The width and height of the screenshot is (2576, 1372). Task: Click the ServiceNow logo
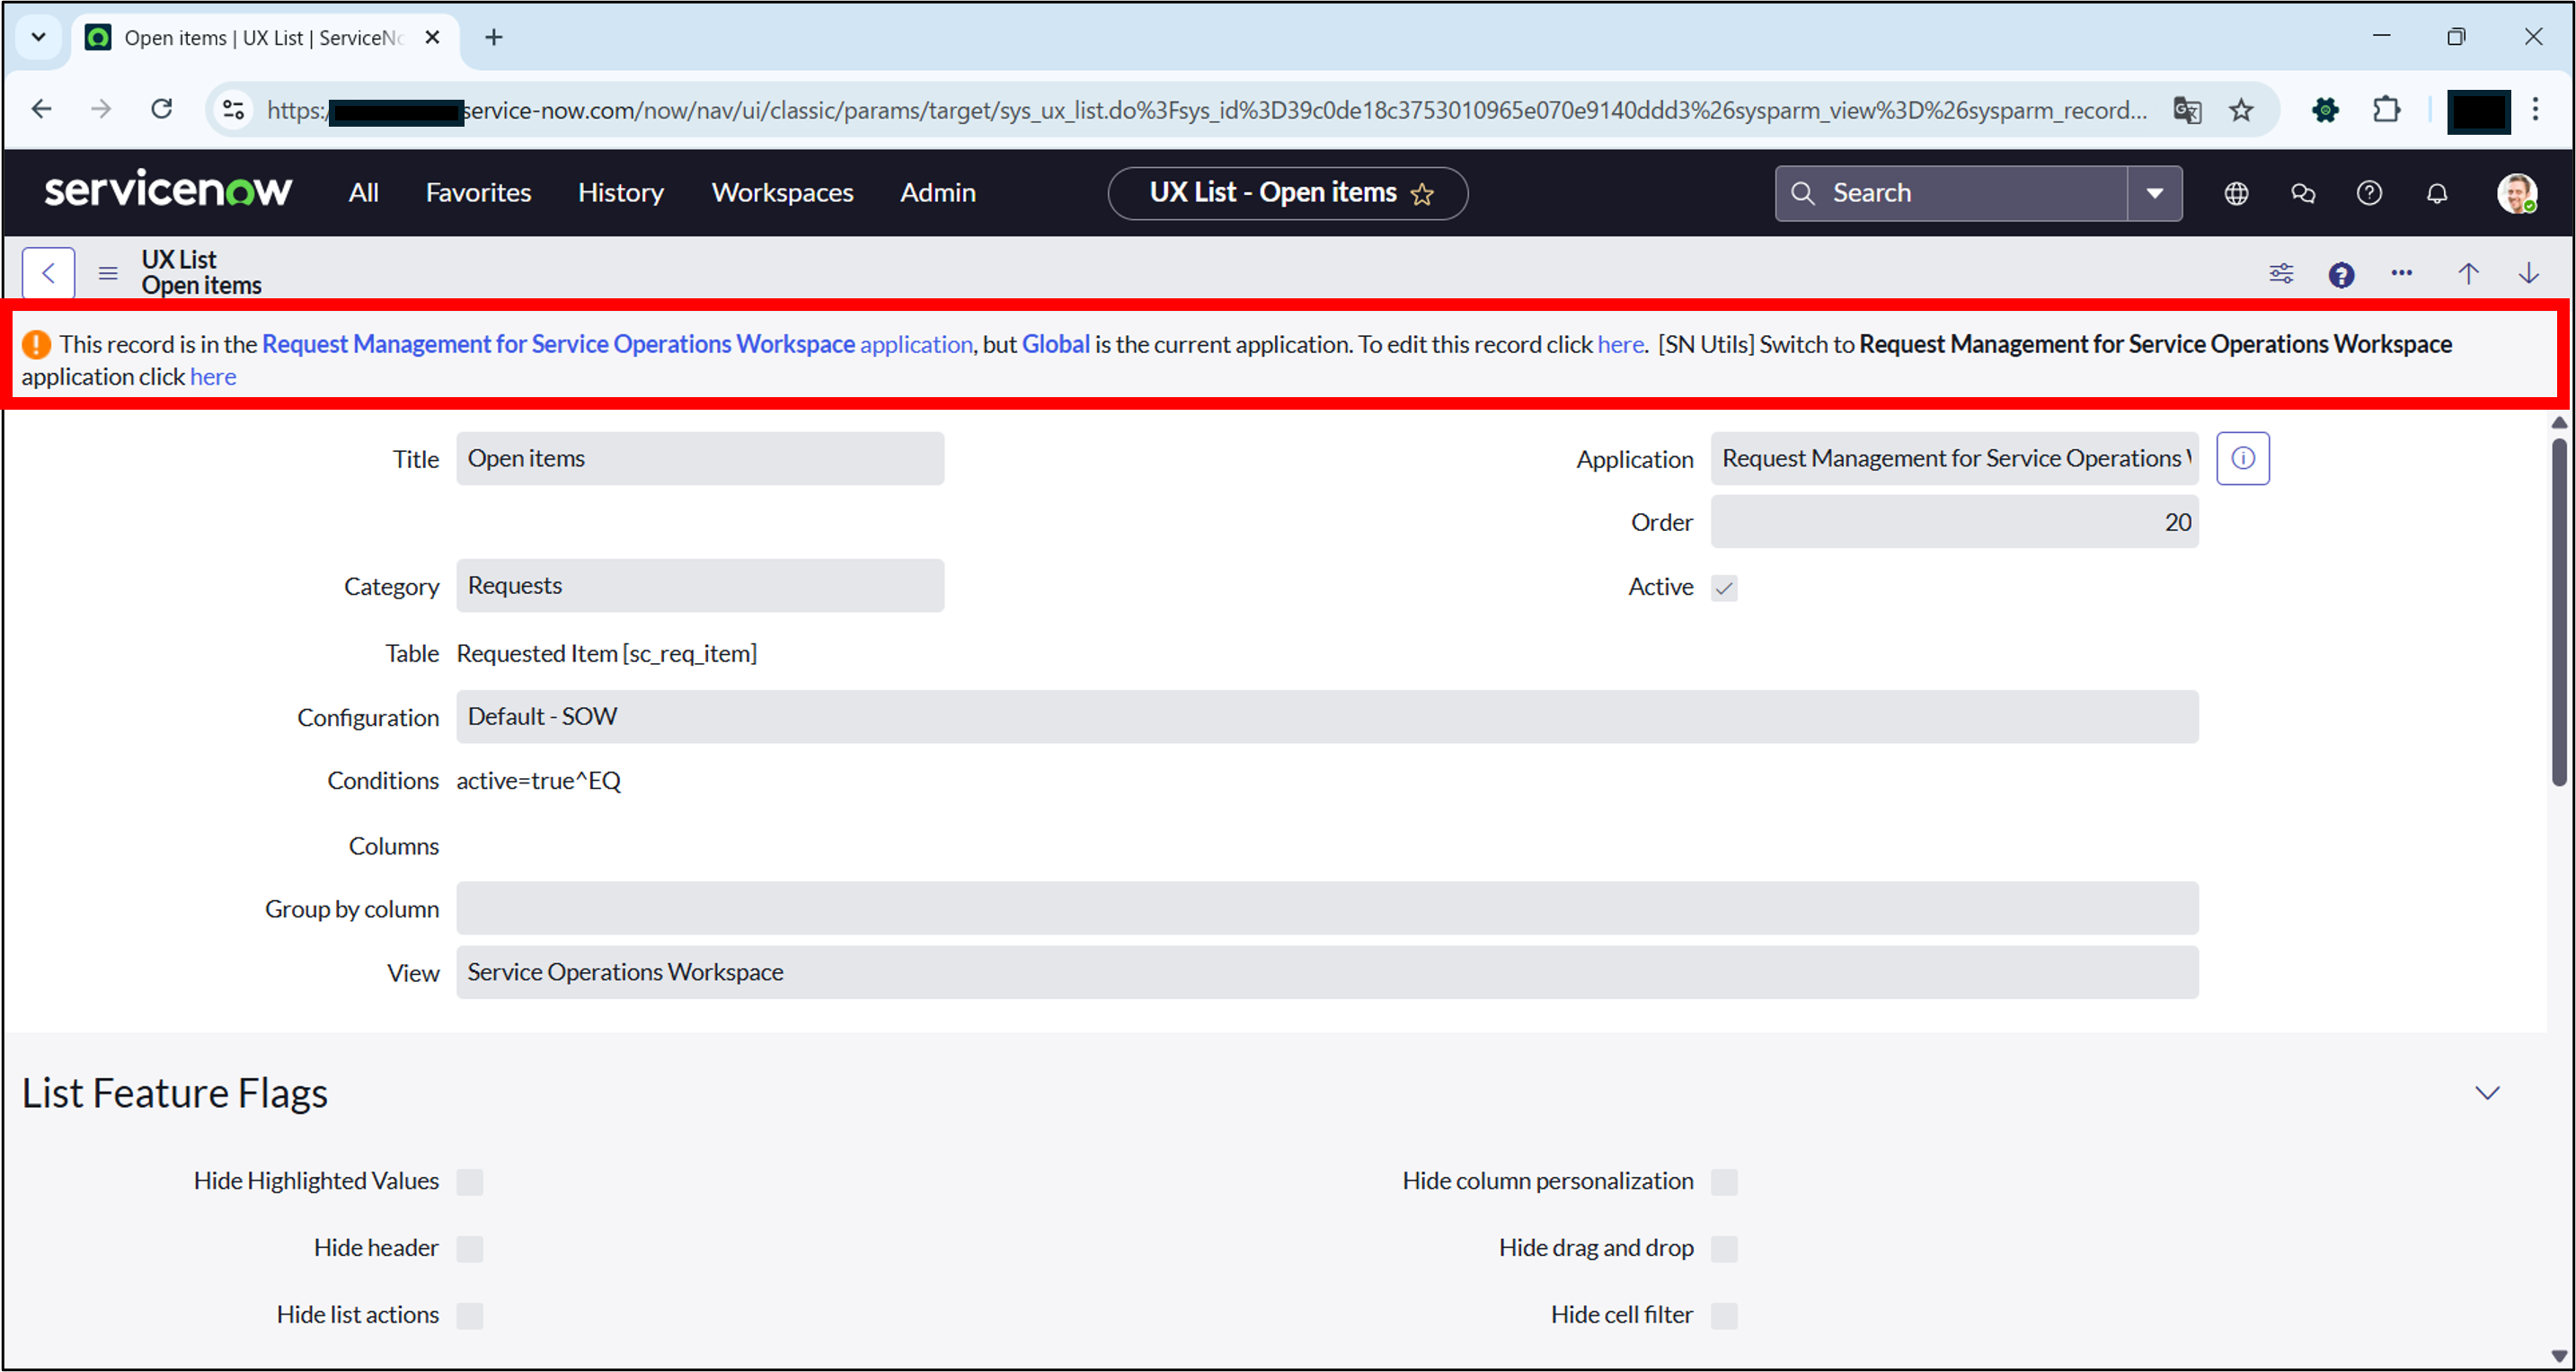point(168,190)
